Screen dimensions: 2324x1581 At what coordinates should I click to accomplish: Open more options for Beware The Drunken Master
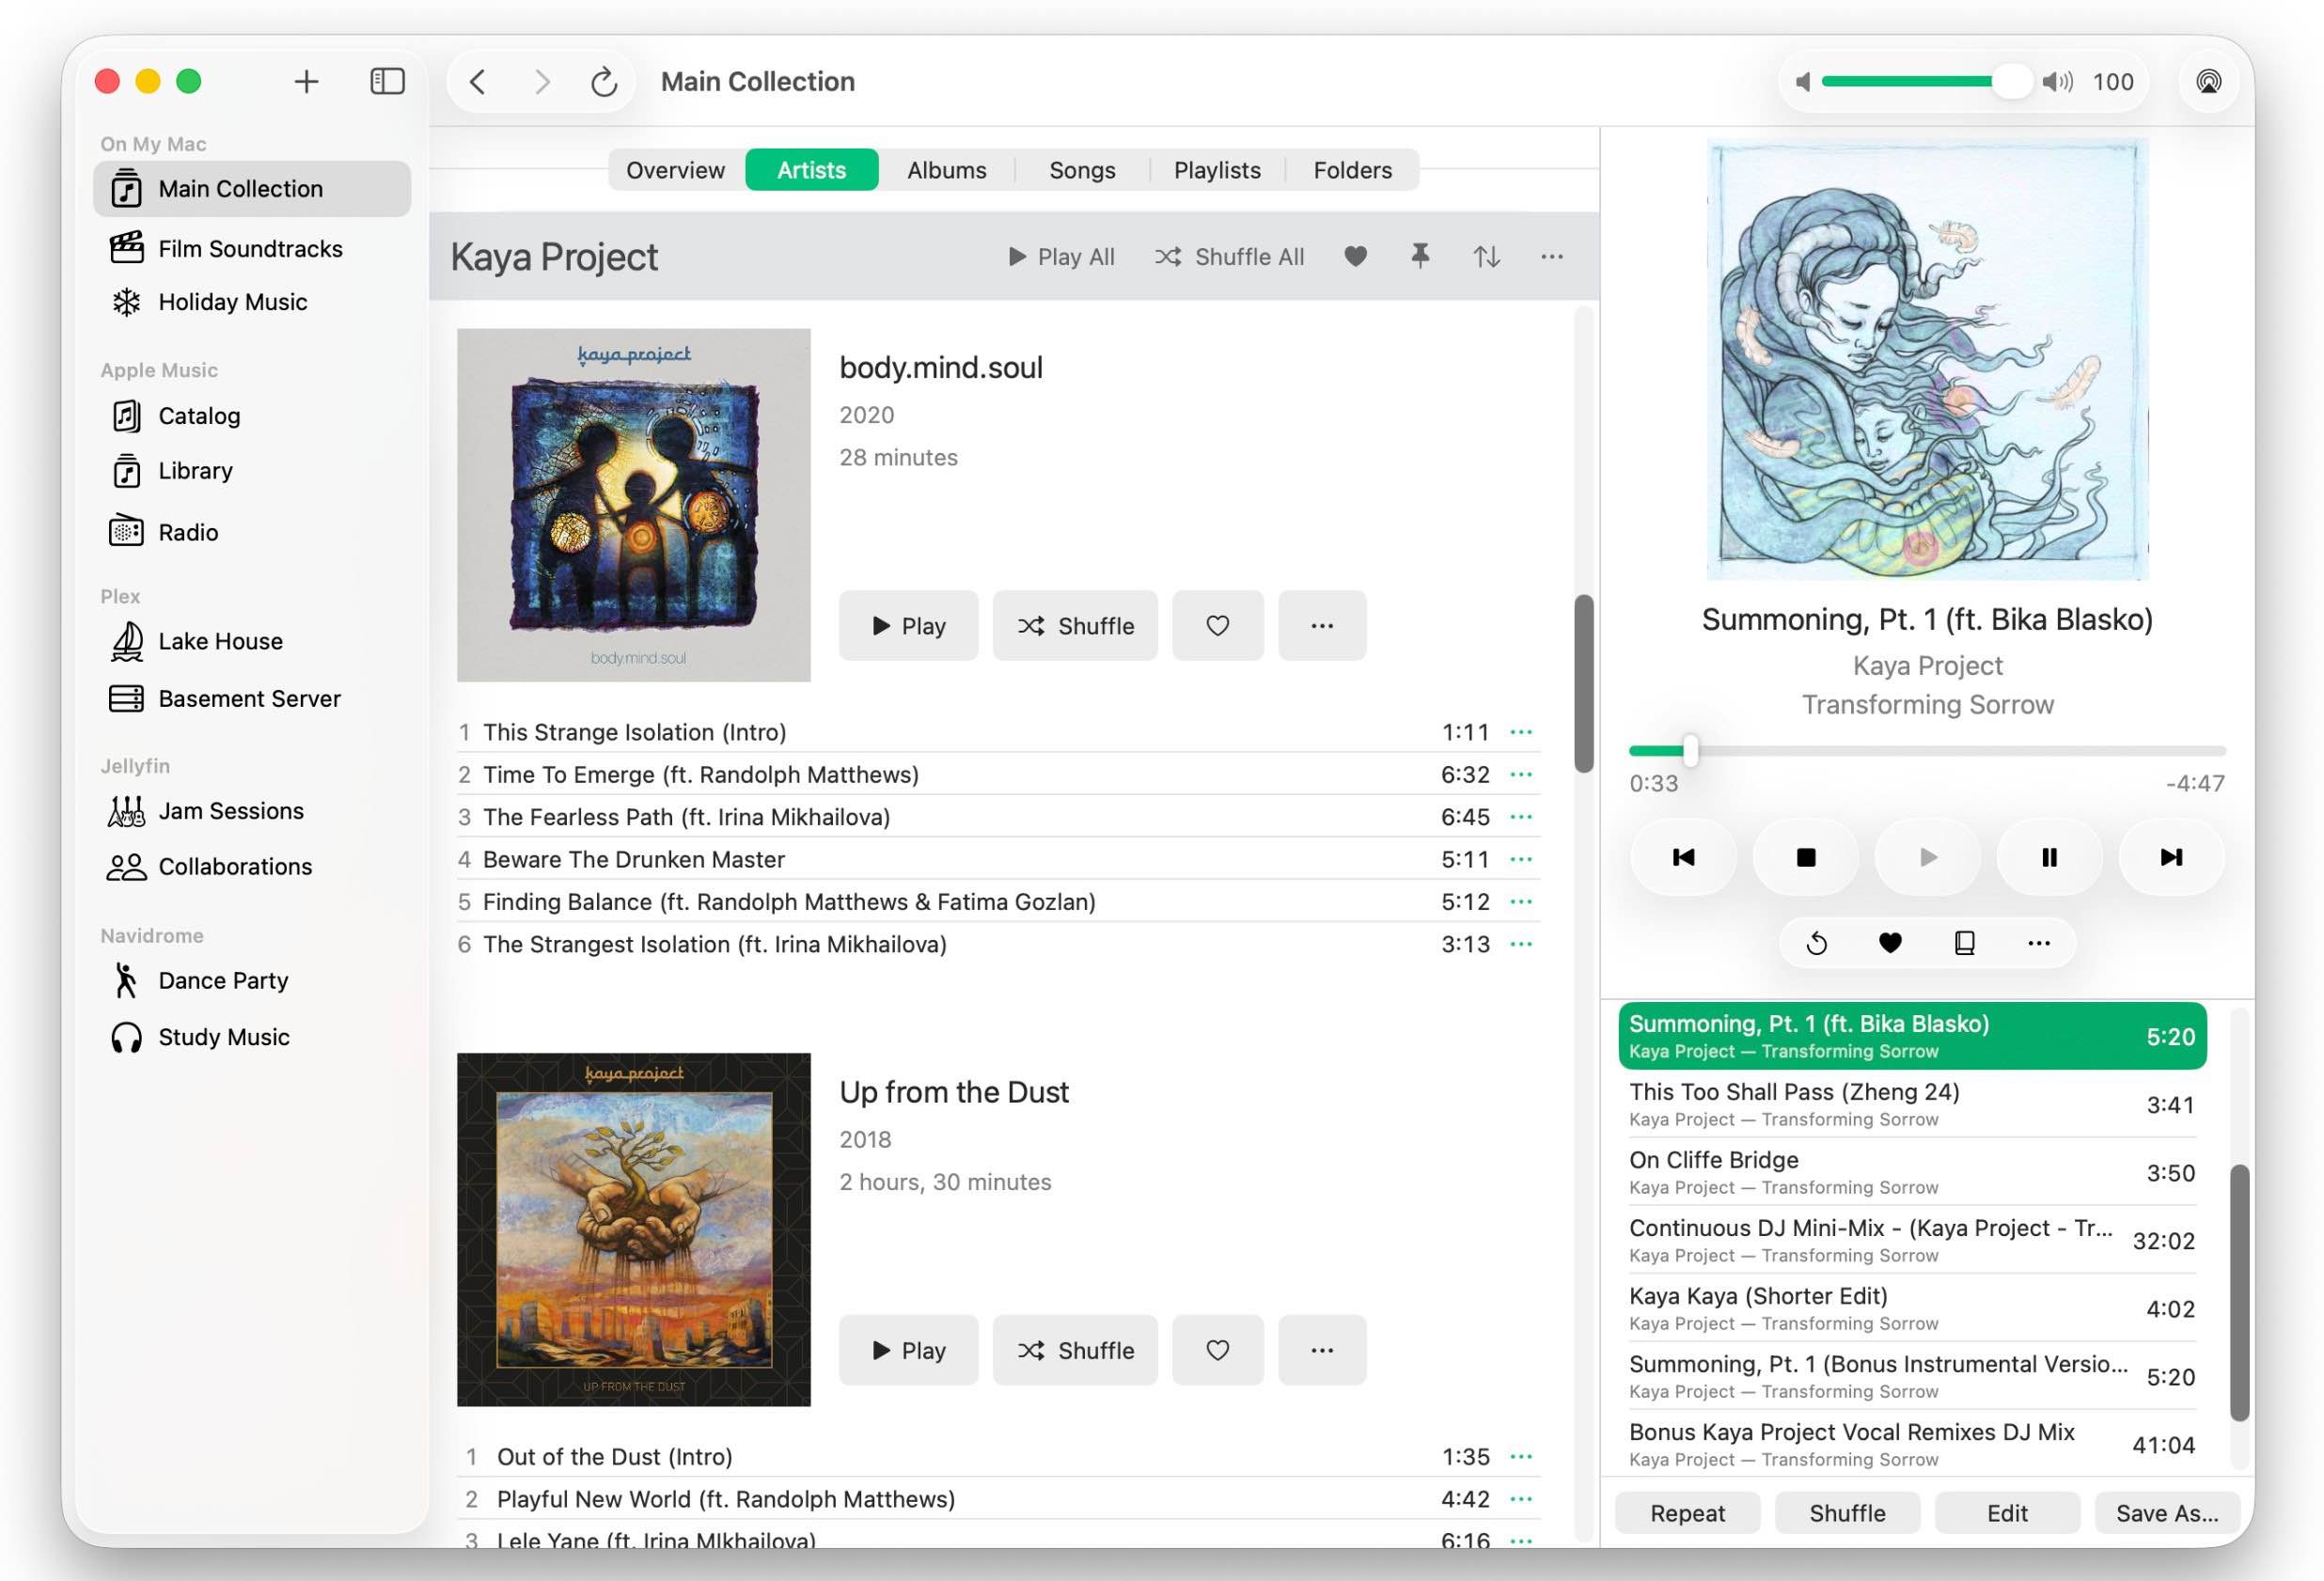pyautogui.click(x=1521, y=859)
